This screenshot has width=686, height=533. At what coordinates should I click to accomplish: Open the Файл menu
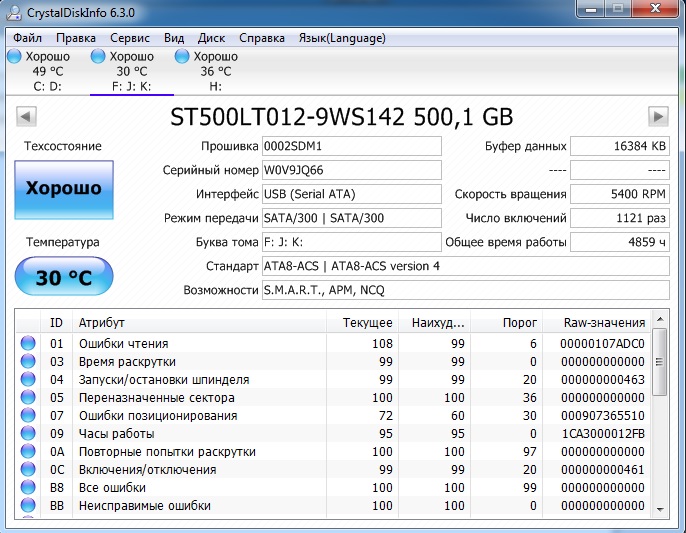(x=27, y=39)
